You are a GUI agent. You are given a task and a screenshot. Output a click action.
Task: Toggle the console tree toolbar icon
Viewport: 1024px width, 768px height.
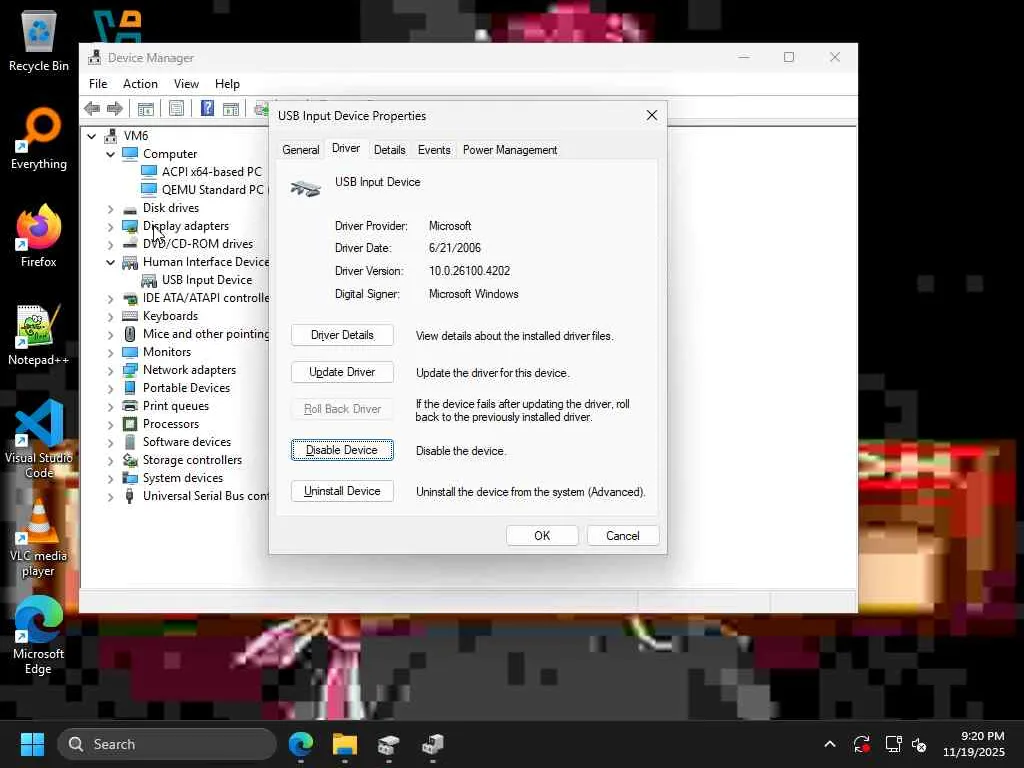coord(146,108)
